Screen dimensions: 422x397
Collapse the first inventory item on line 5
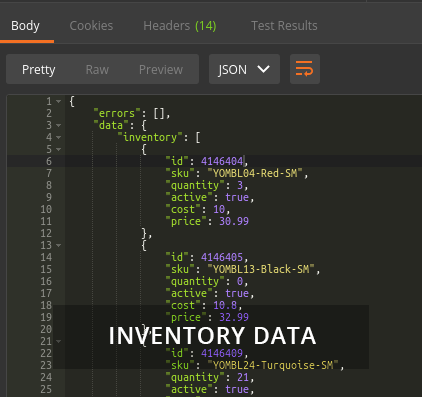[59, 149]
